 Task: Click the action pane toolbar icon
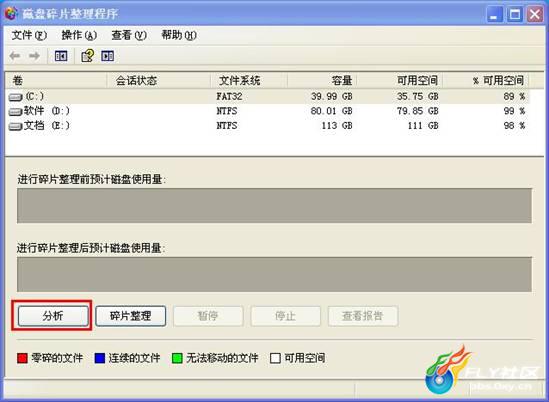(107, 56)
